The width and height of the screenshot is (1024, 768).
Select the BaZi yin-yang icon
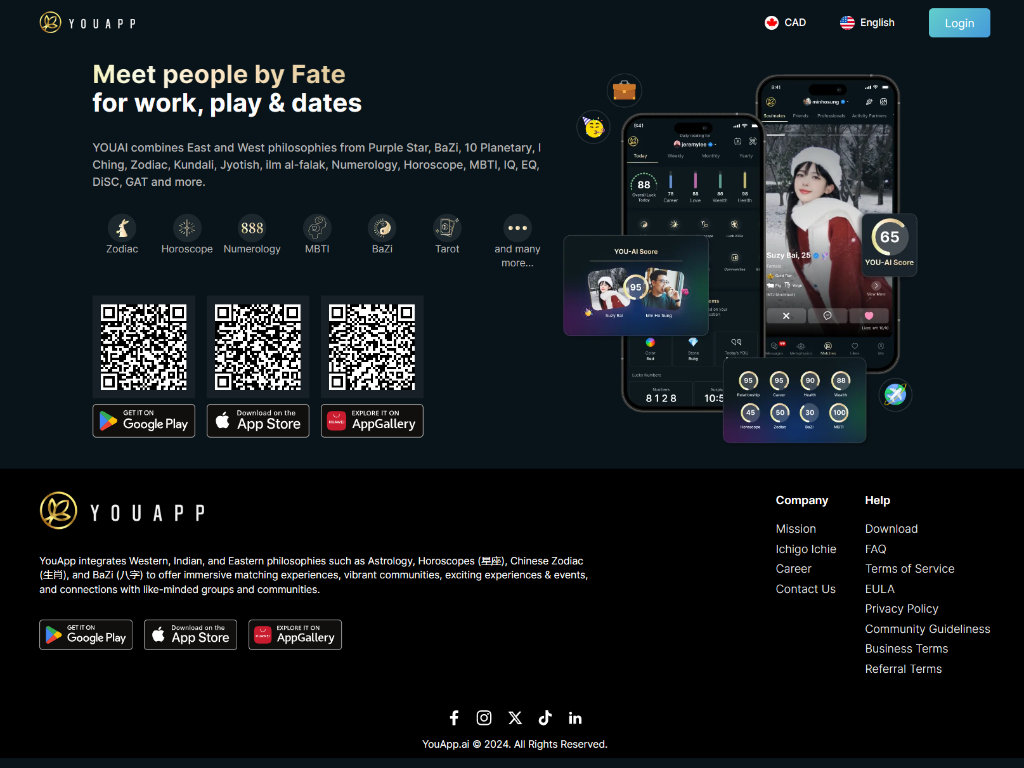tap(382, 228)
